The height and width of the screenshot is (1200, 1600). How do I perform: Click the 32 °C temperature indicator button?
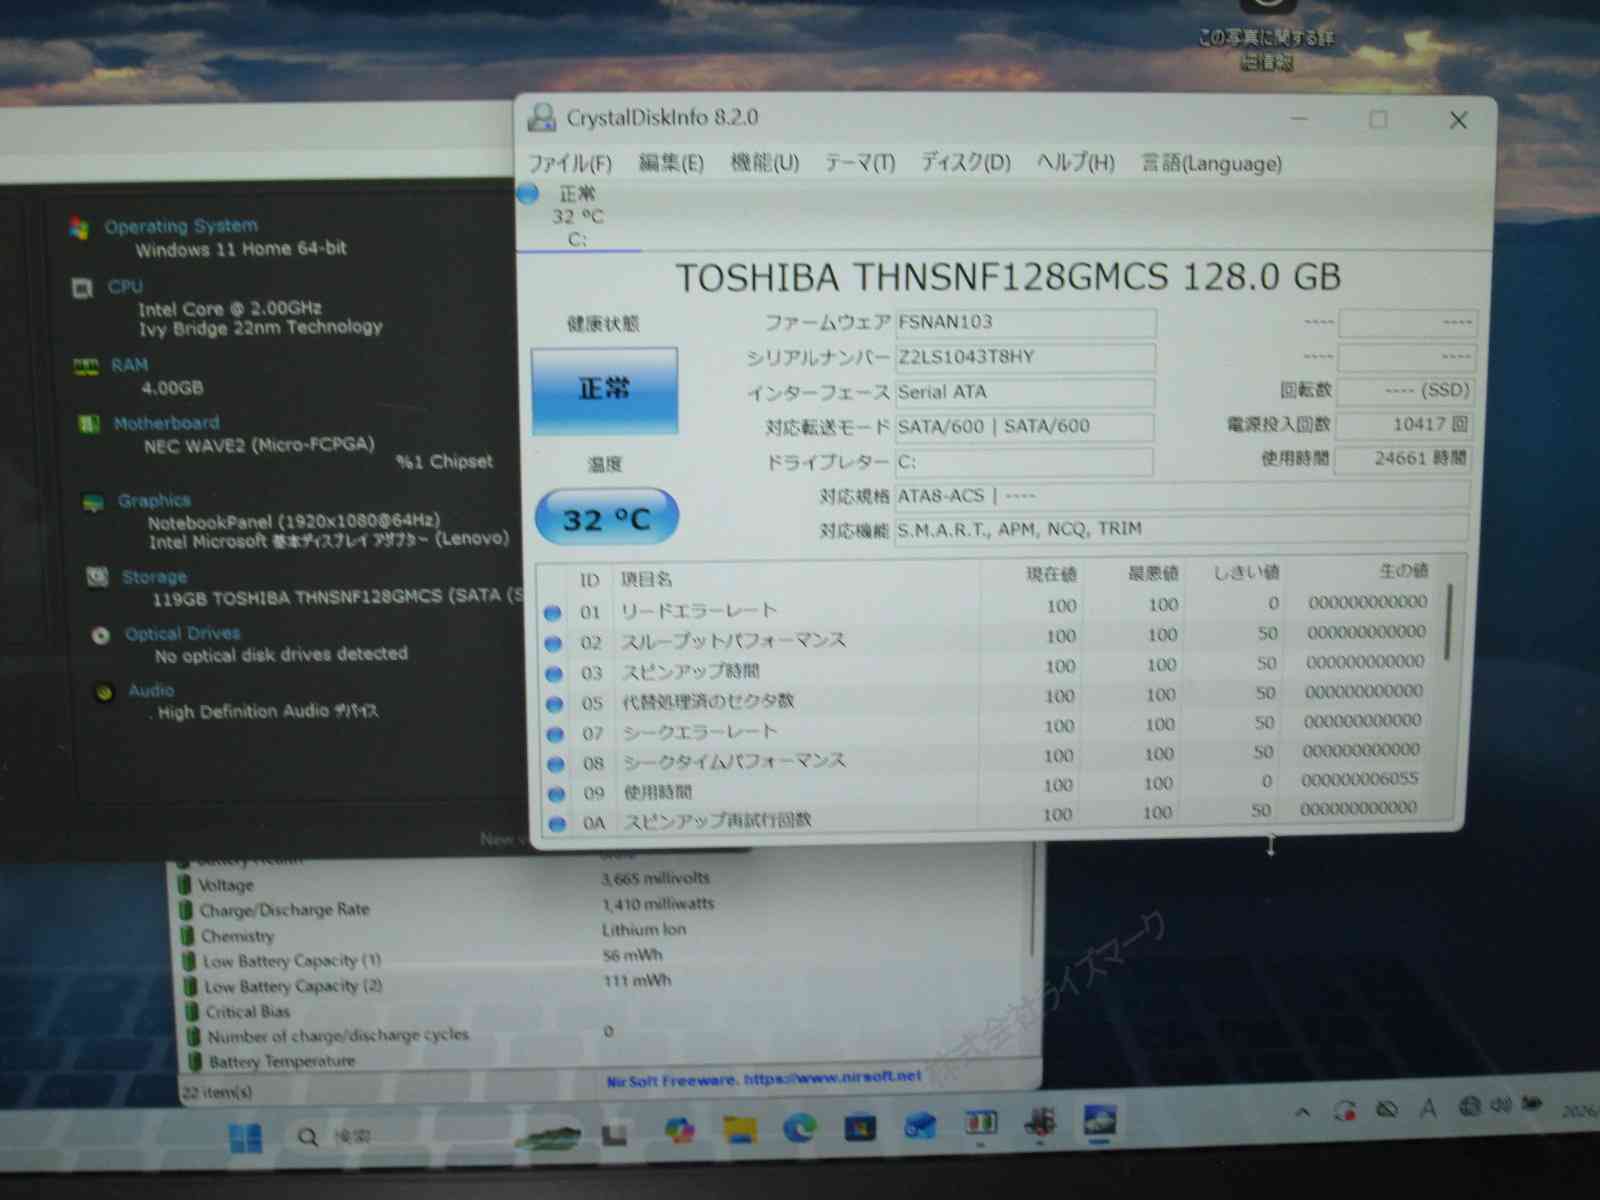[x=607, y=518]
